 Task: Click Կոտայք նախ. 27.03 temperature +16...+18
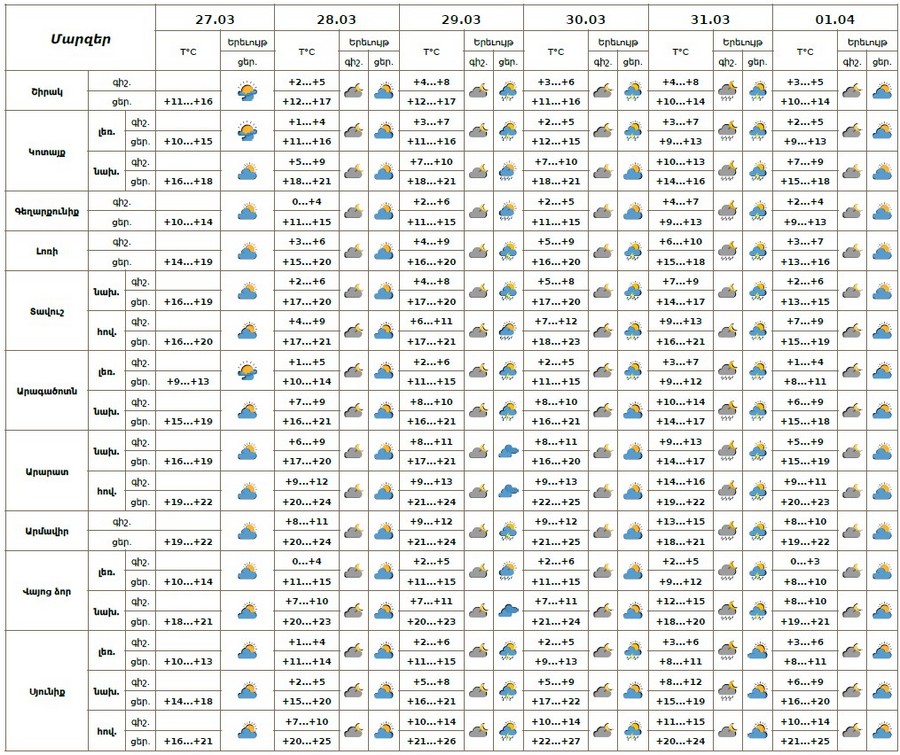(188, 181)
